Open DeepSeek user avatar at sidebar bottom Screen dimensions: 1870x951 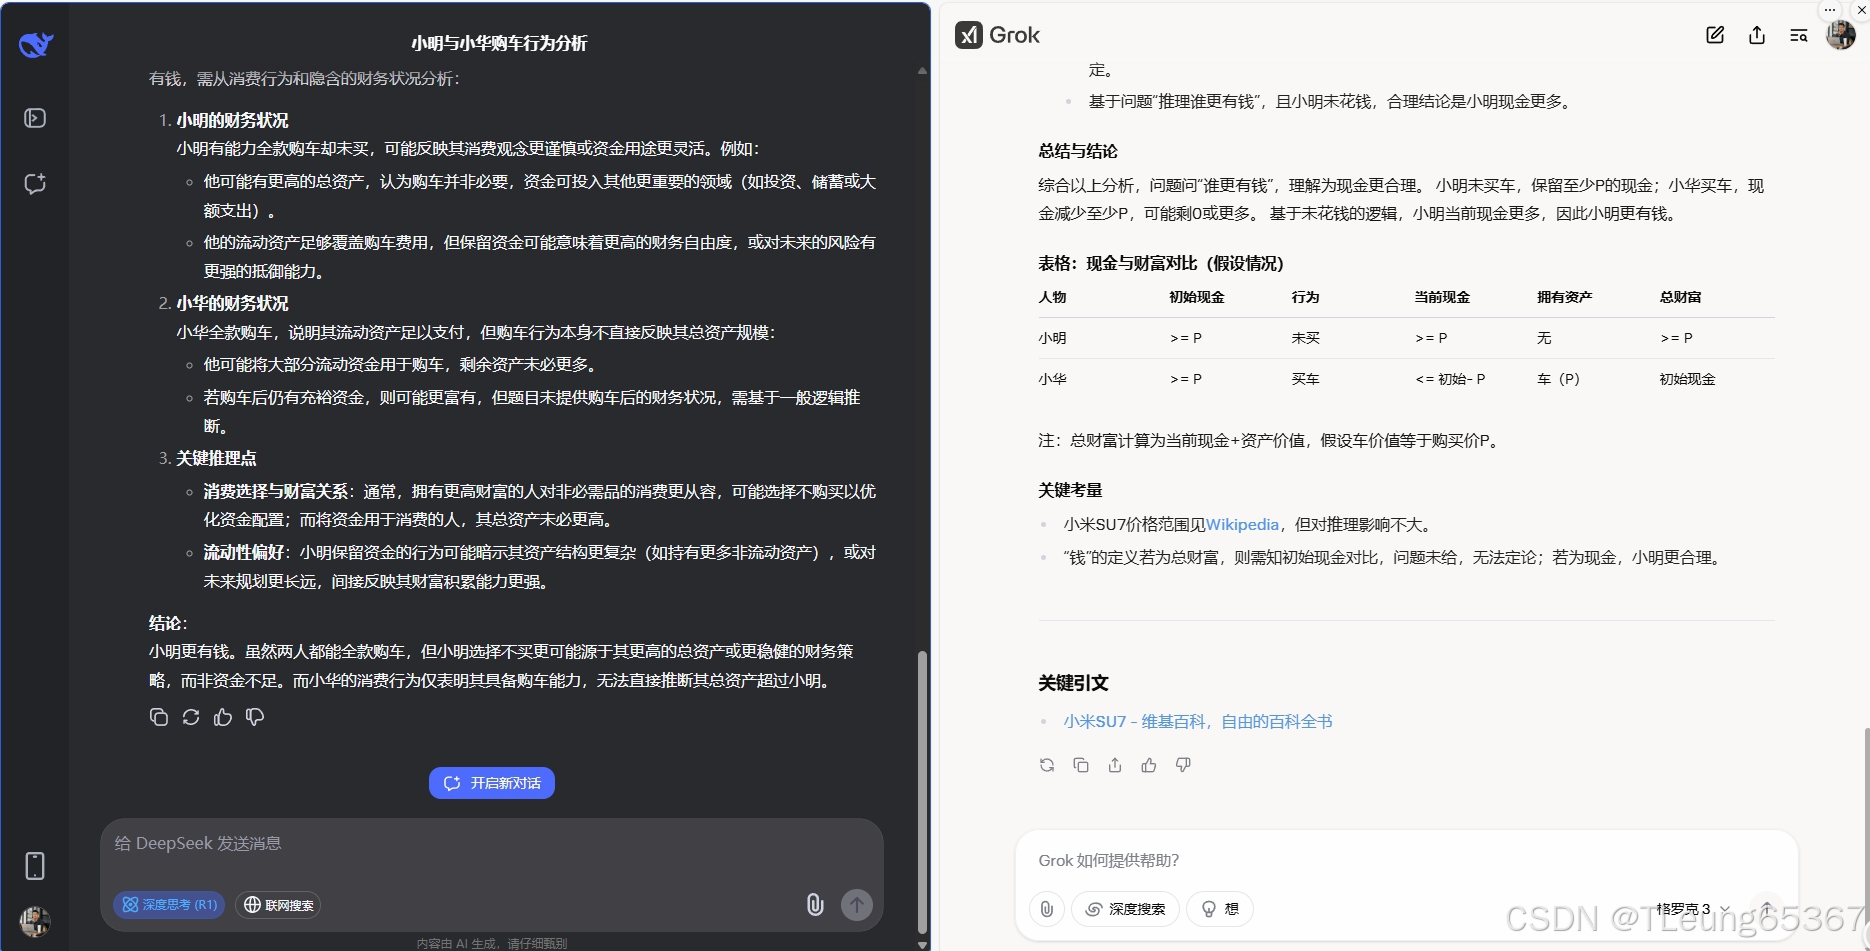coord(35,921)
